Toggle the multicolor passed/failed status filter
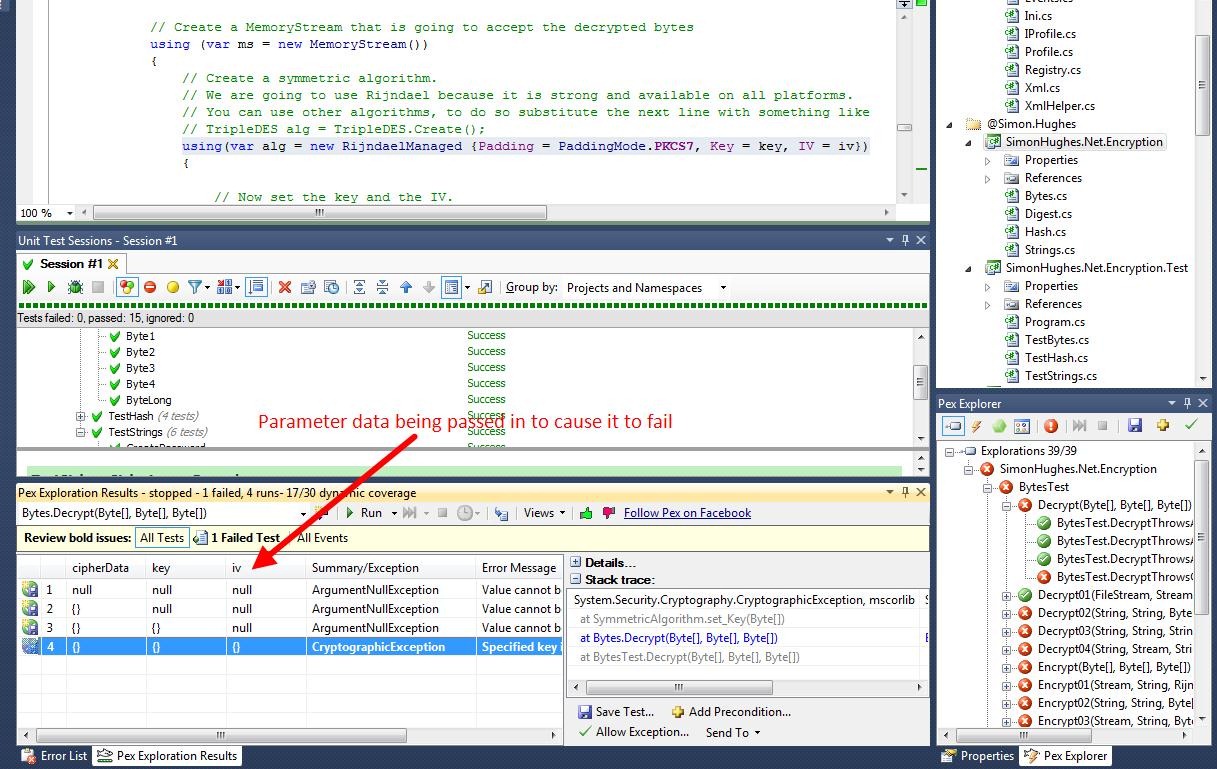Screen dimensions: 1217x769 (126, 287)
